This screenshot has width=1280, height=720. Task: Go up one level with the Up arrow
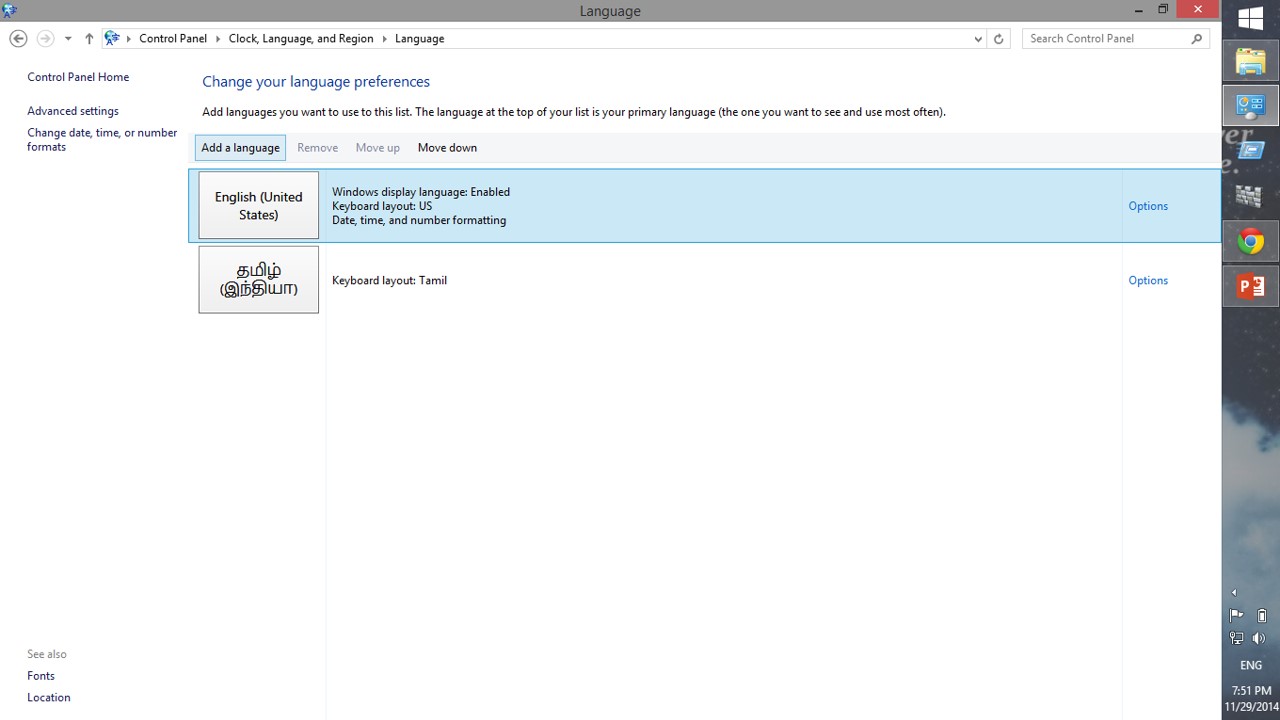[x=89, y=38]
